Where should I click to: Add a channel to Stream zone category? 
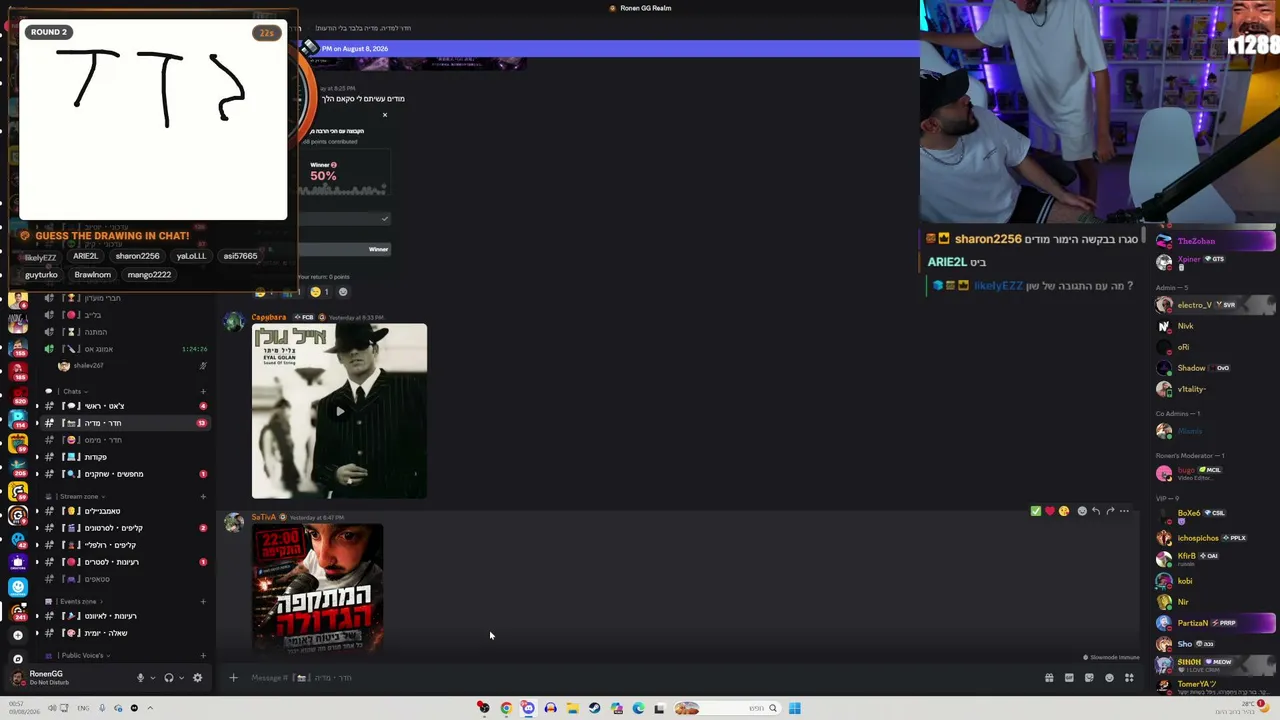pyautogui.click(x=203, y=496)
